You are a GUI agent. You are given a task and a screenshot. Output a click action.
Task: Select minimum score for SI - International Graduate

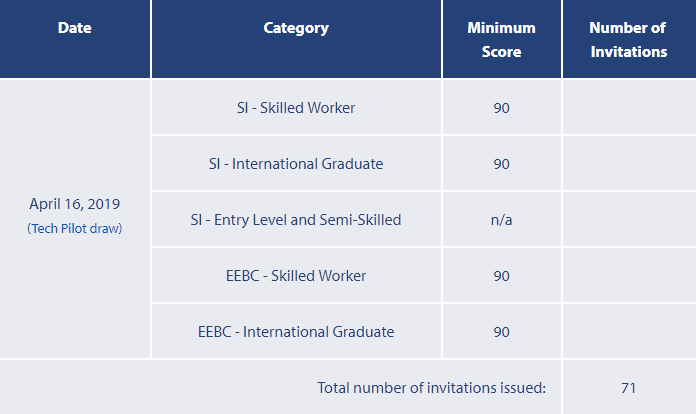click(501, 163)
